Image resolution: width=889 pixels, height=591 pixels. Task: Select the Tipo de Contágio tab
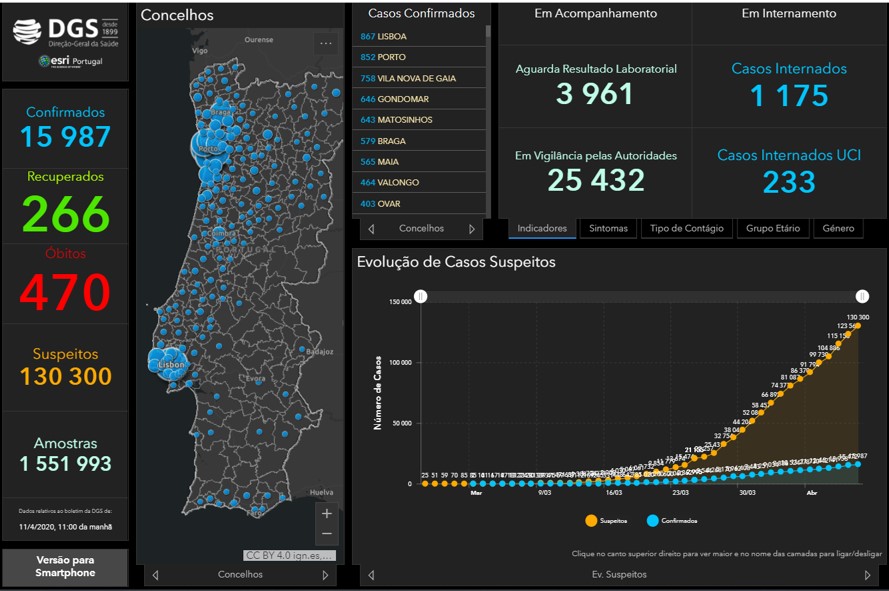pos(686,228)
